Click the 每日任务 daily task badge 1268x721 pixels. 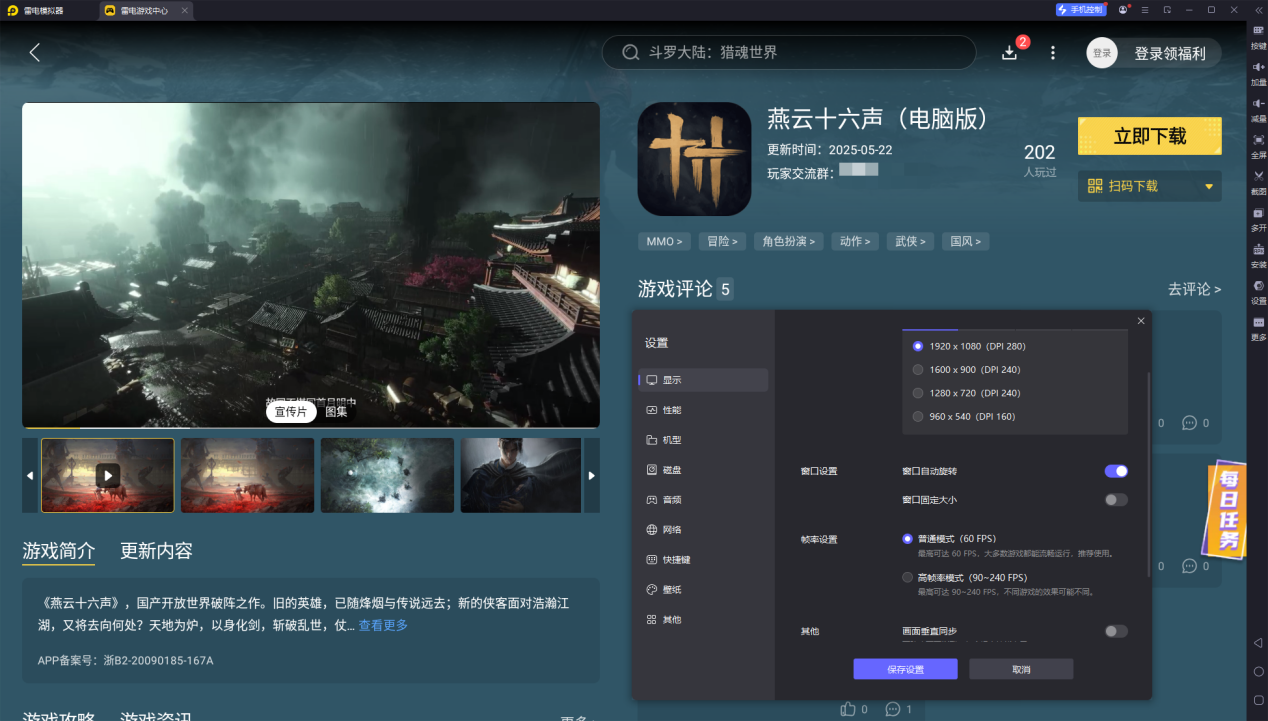1228,508
